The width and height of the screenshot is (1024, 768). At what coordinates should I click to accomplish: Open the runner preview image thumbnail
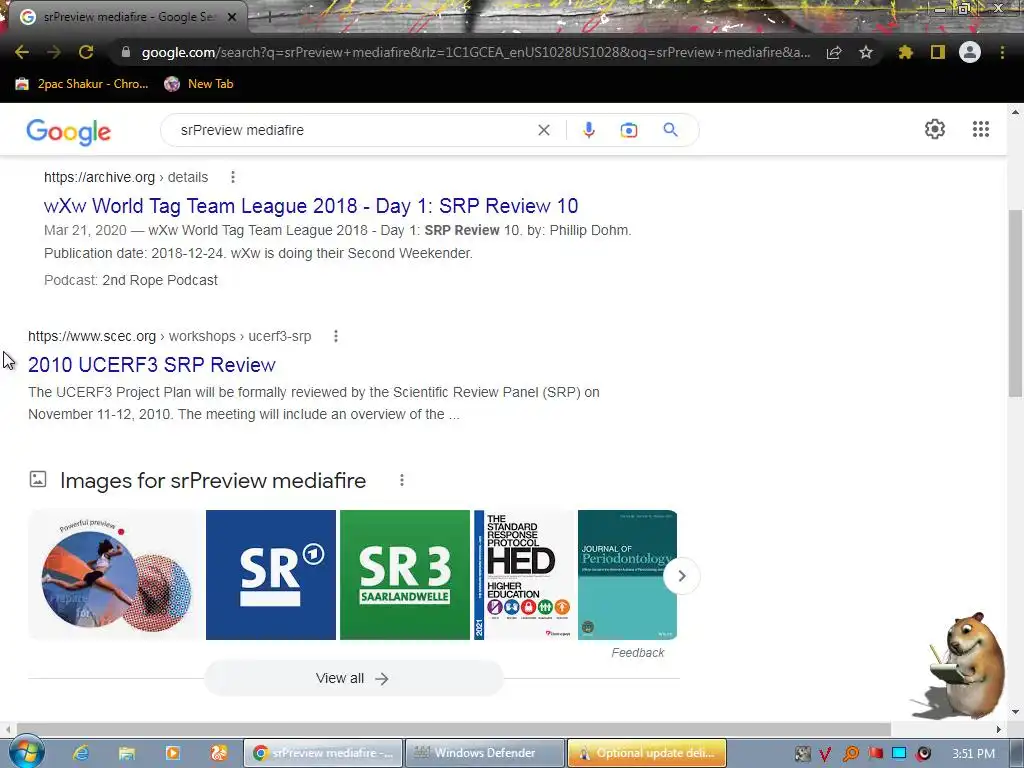pos(116,575)
